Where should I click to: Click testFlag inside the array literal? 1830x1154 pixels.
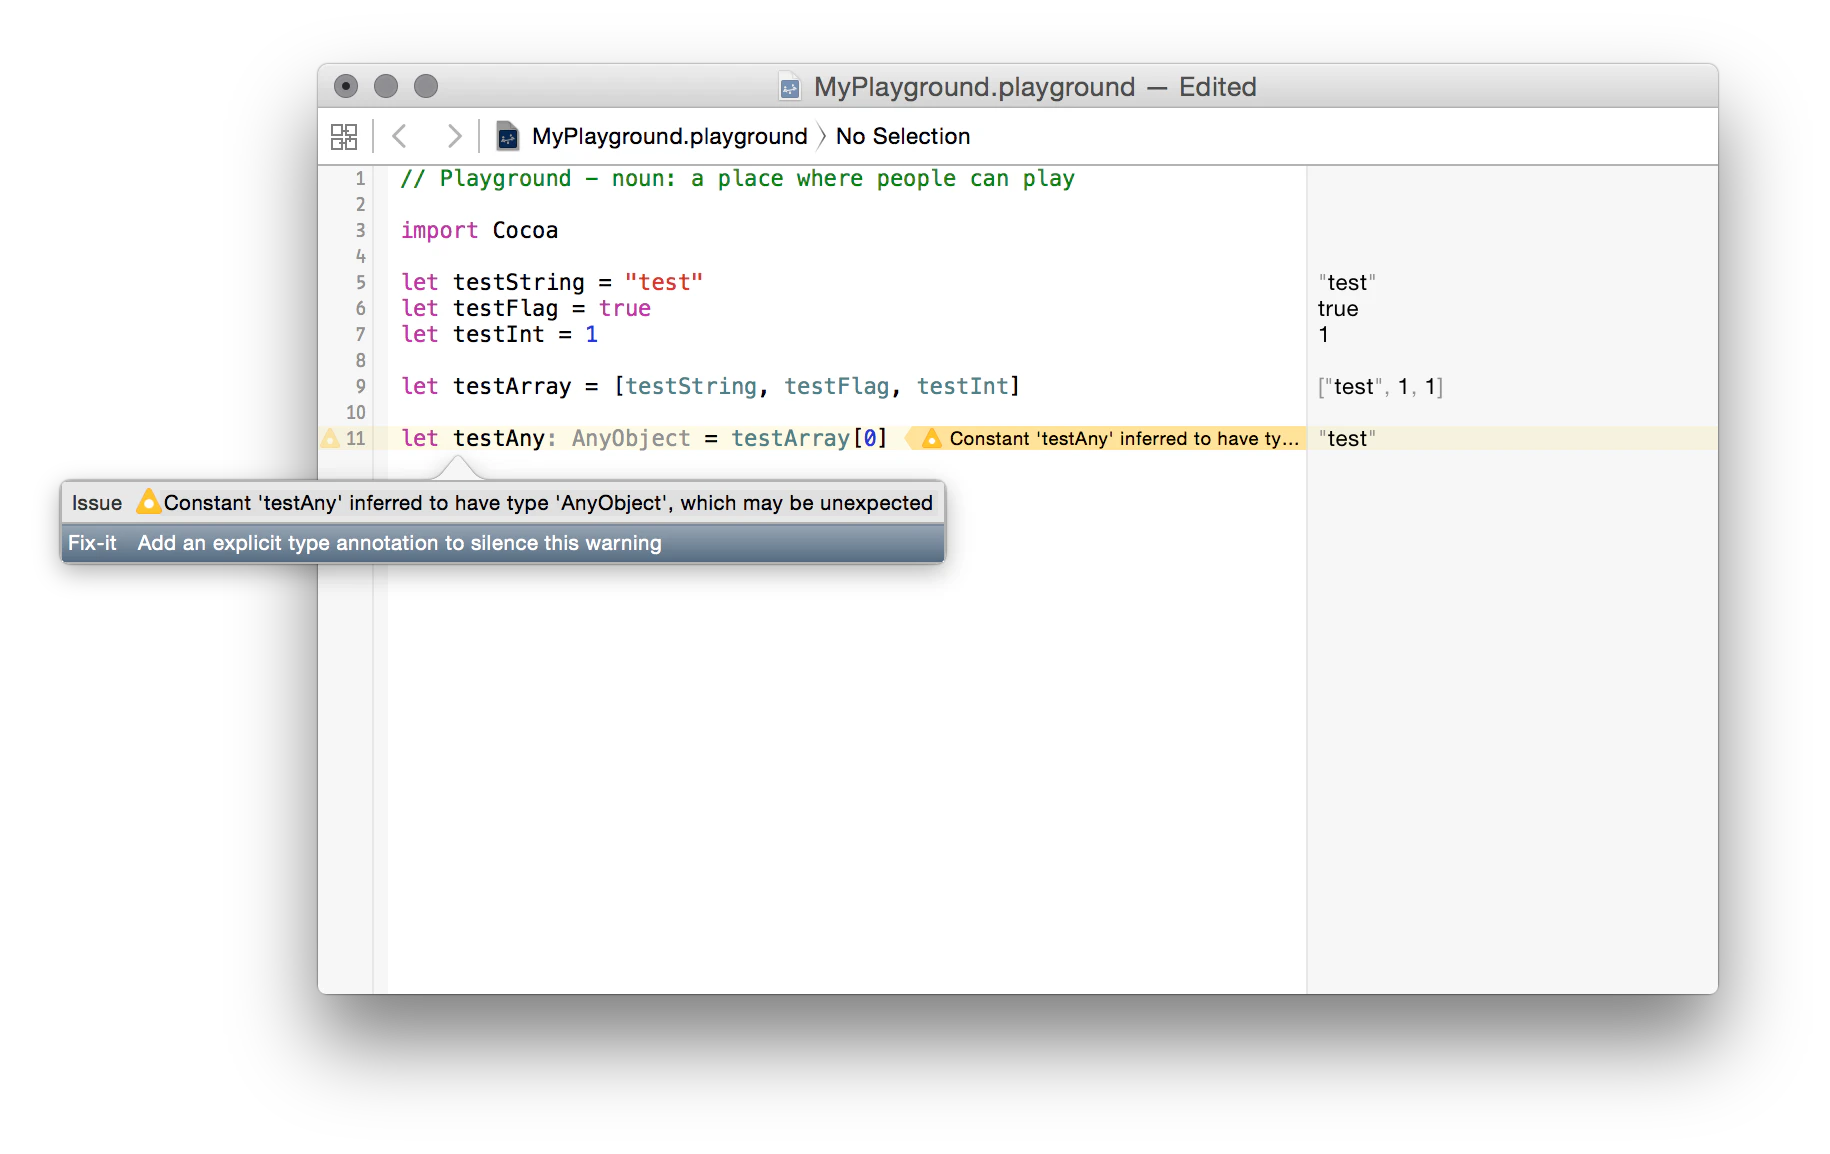837,387
